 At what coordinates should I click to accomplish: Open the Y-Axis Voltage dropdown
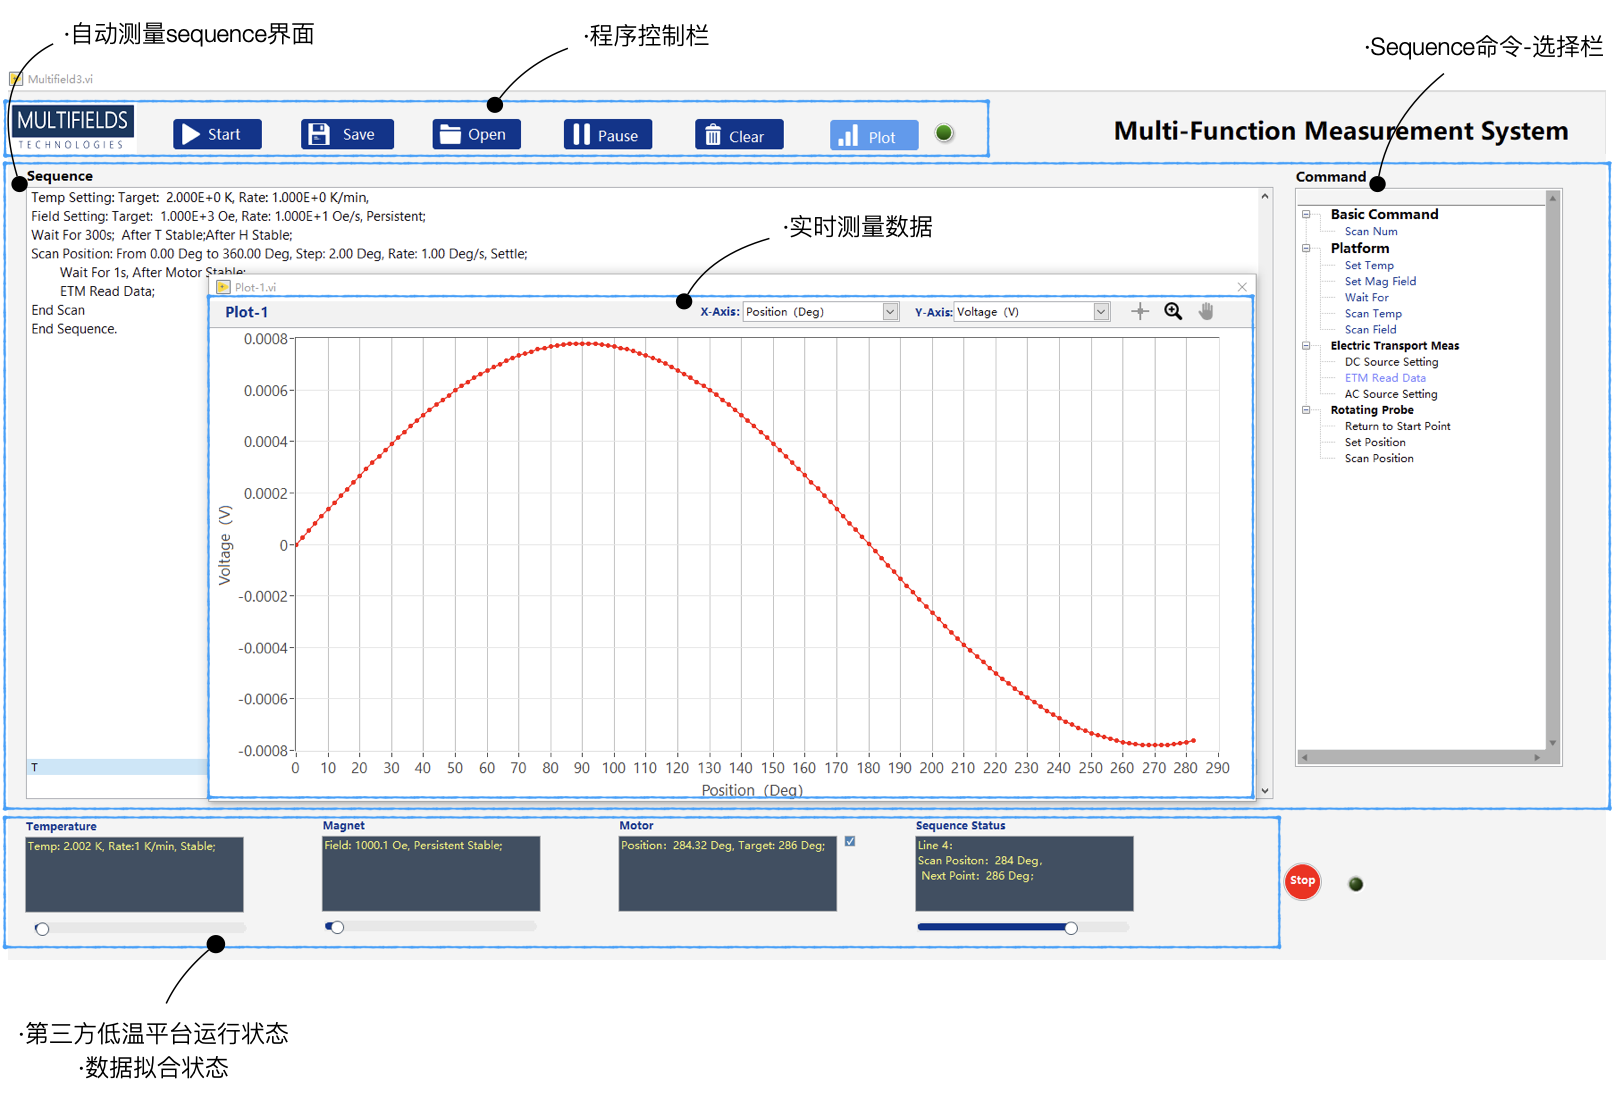click(1101, 312)
